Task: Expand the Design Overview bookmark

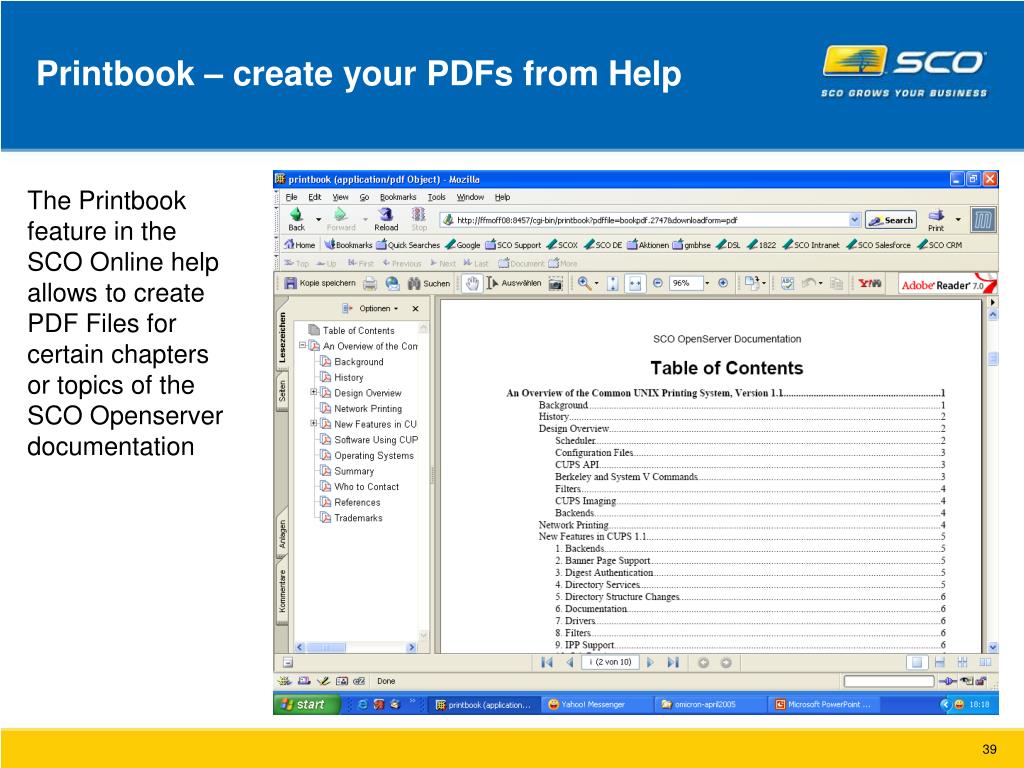Action: 313,392
